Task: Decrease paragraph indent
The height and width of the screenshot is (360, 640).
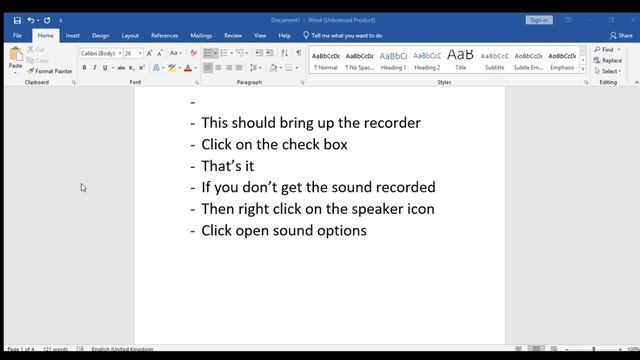Action: tap(259, 53)
